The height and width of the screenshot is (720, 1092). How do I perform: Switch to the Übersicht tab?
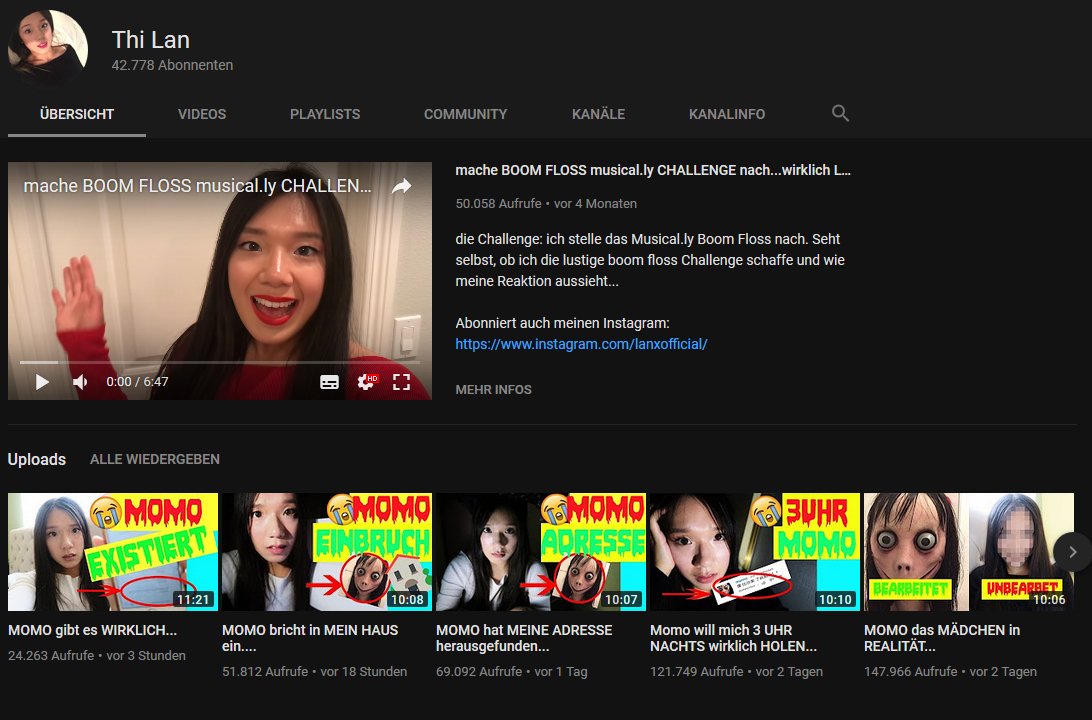click(x=77, y=114)
